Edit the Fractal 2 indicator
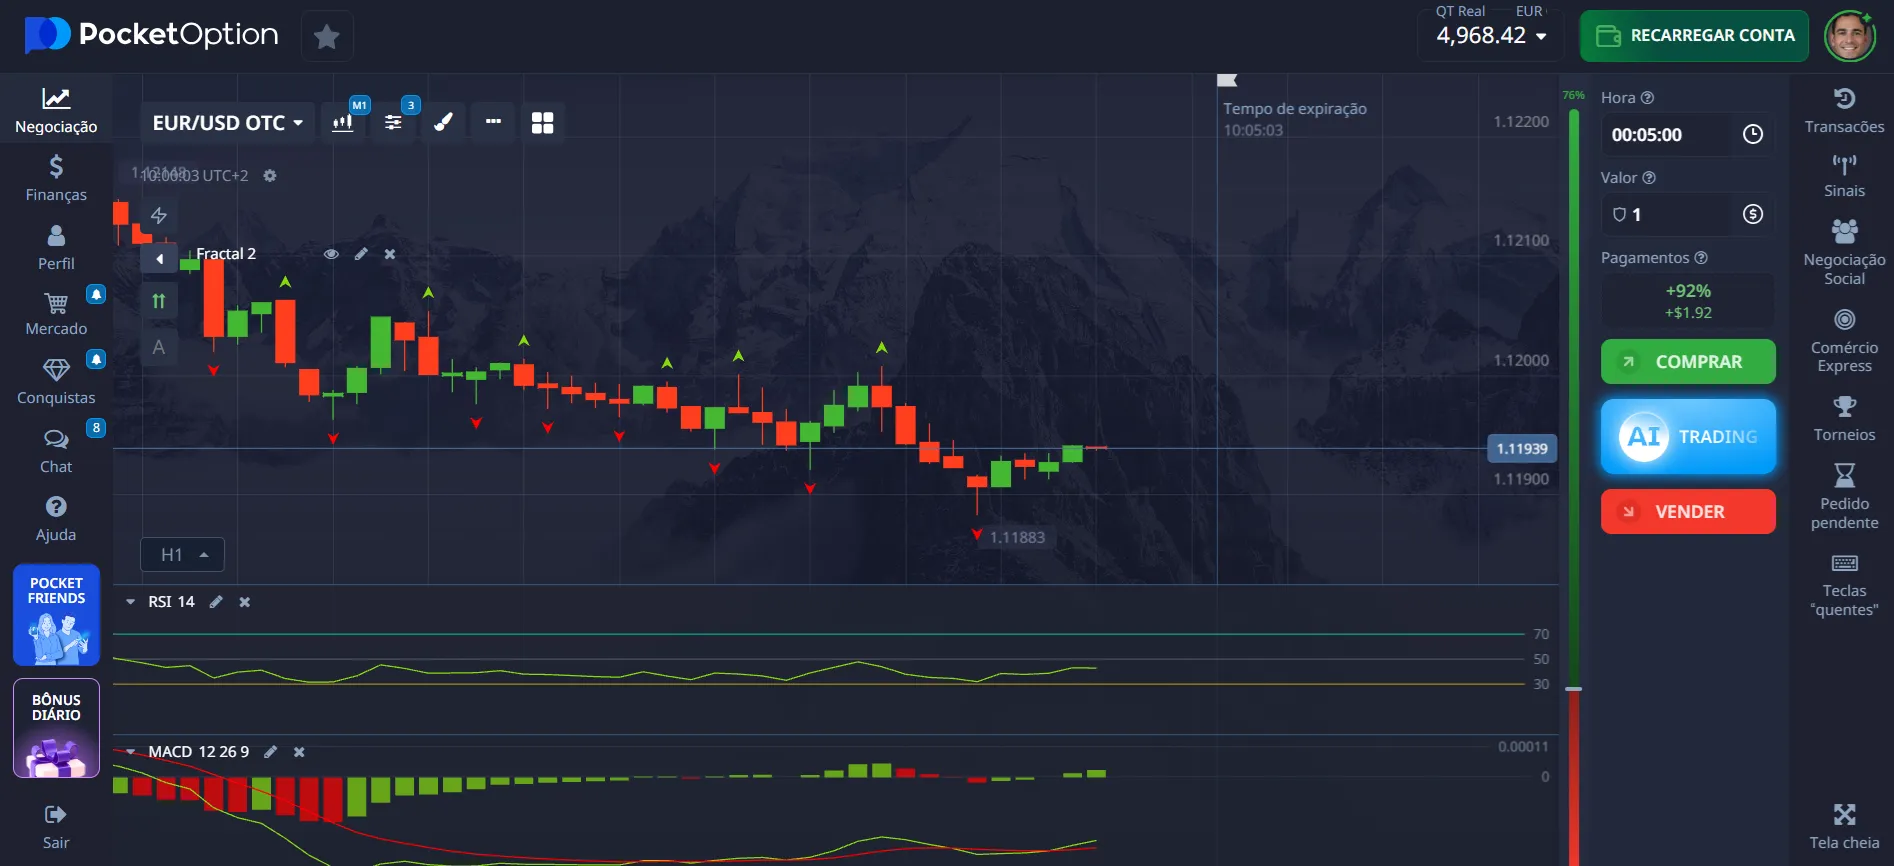This screenshot has height=866, width=1894. pyautogui.click(x=361, y=254)
